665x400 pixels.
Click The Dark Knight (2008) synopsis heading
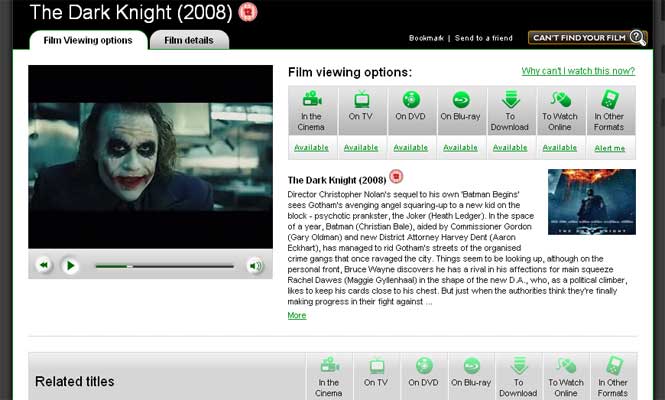[337, 180]
